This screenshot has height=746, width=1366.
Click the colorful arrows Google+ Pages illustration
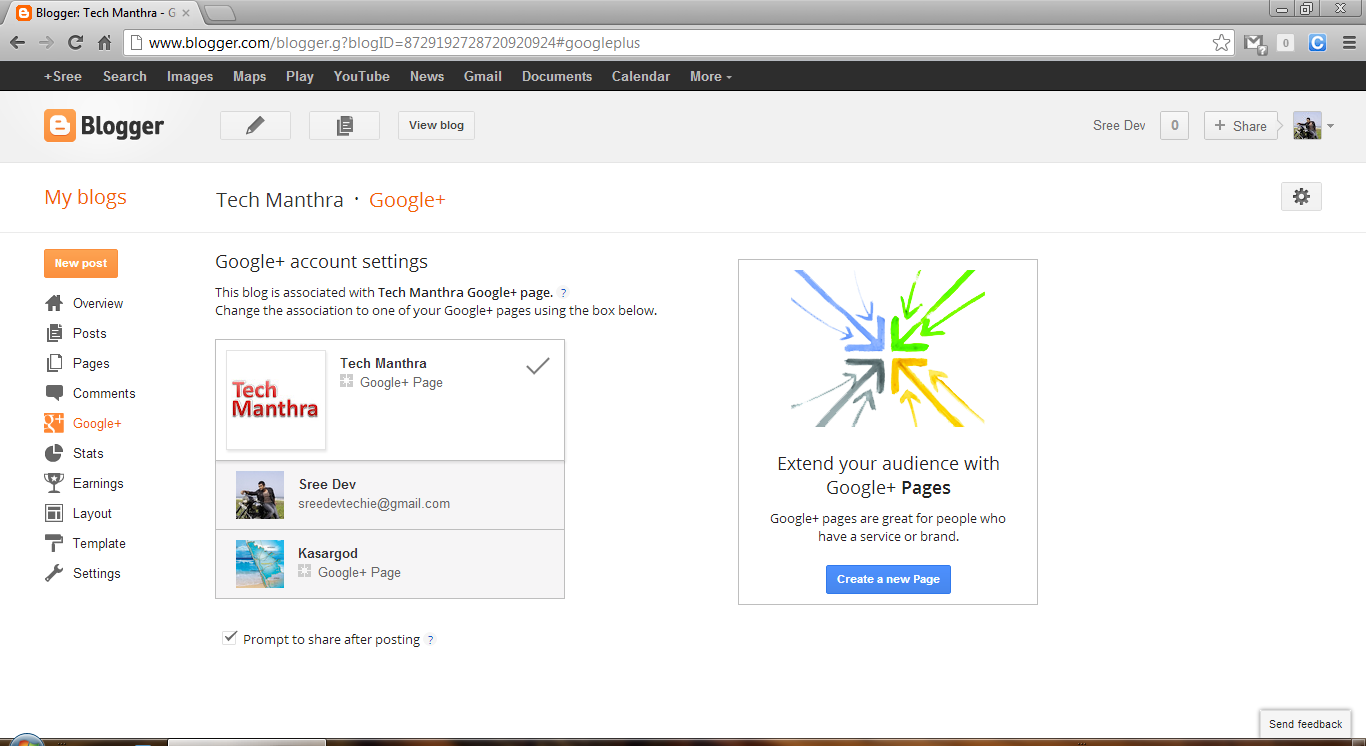[888, 347]
